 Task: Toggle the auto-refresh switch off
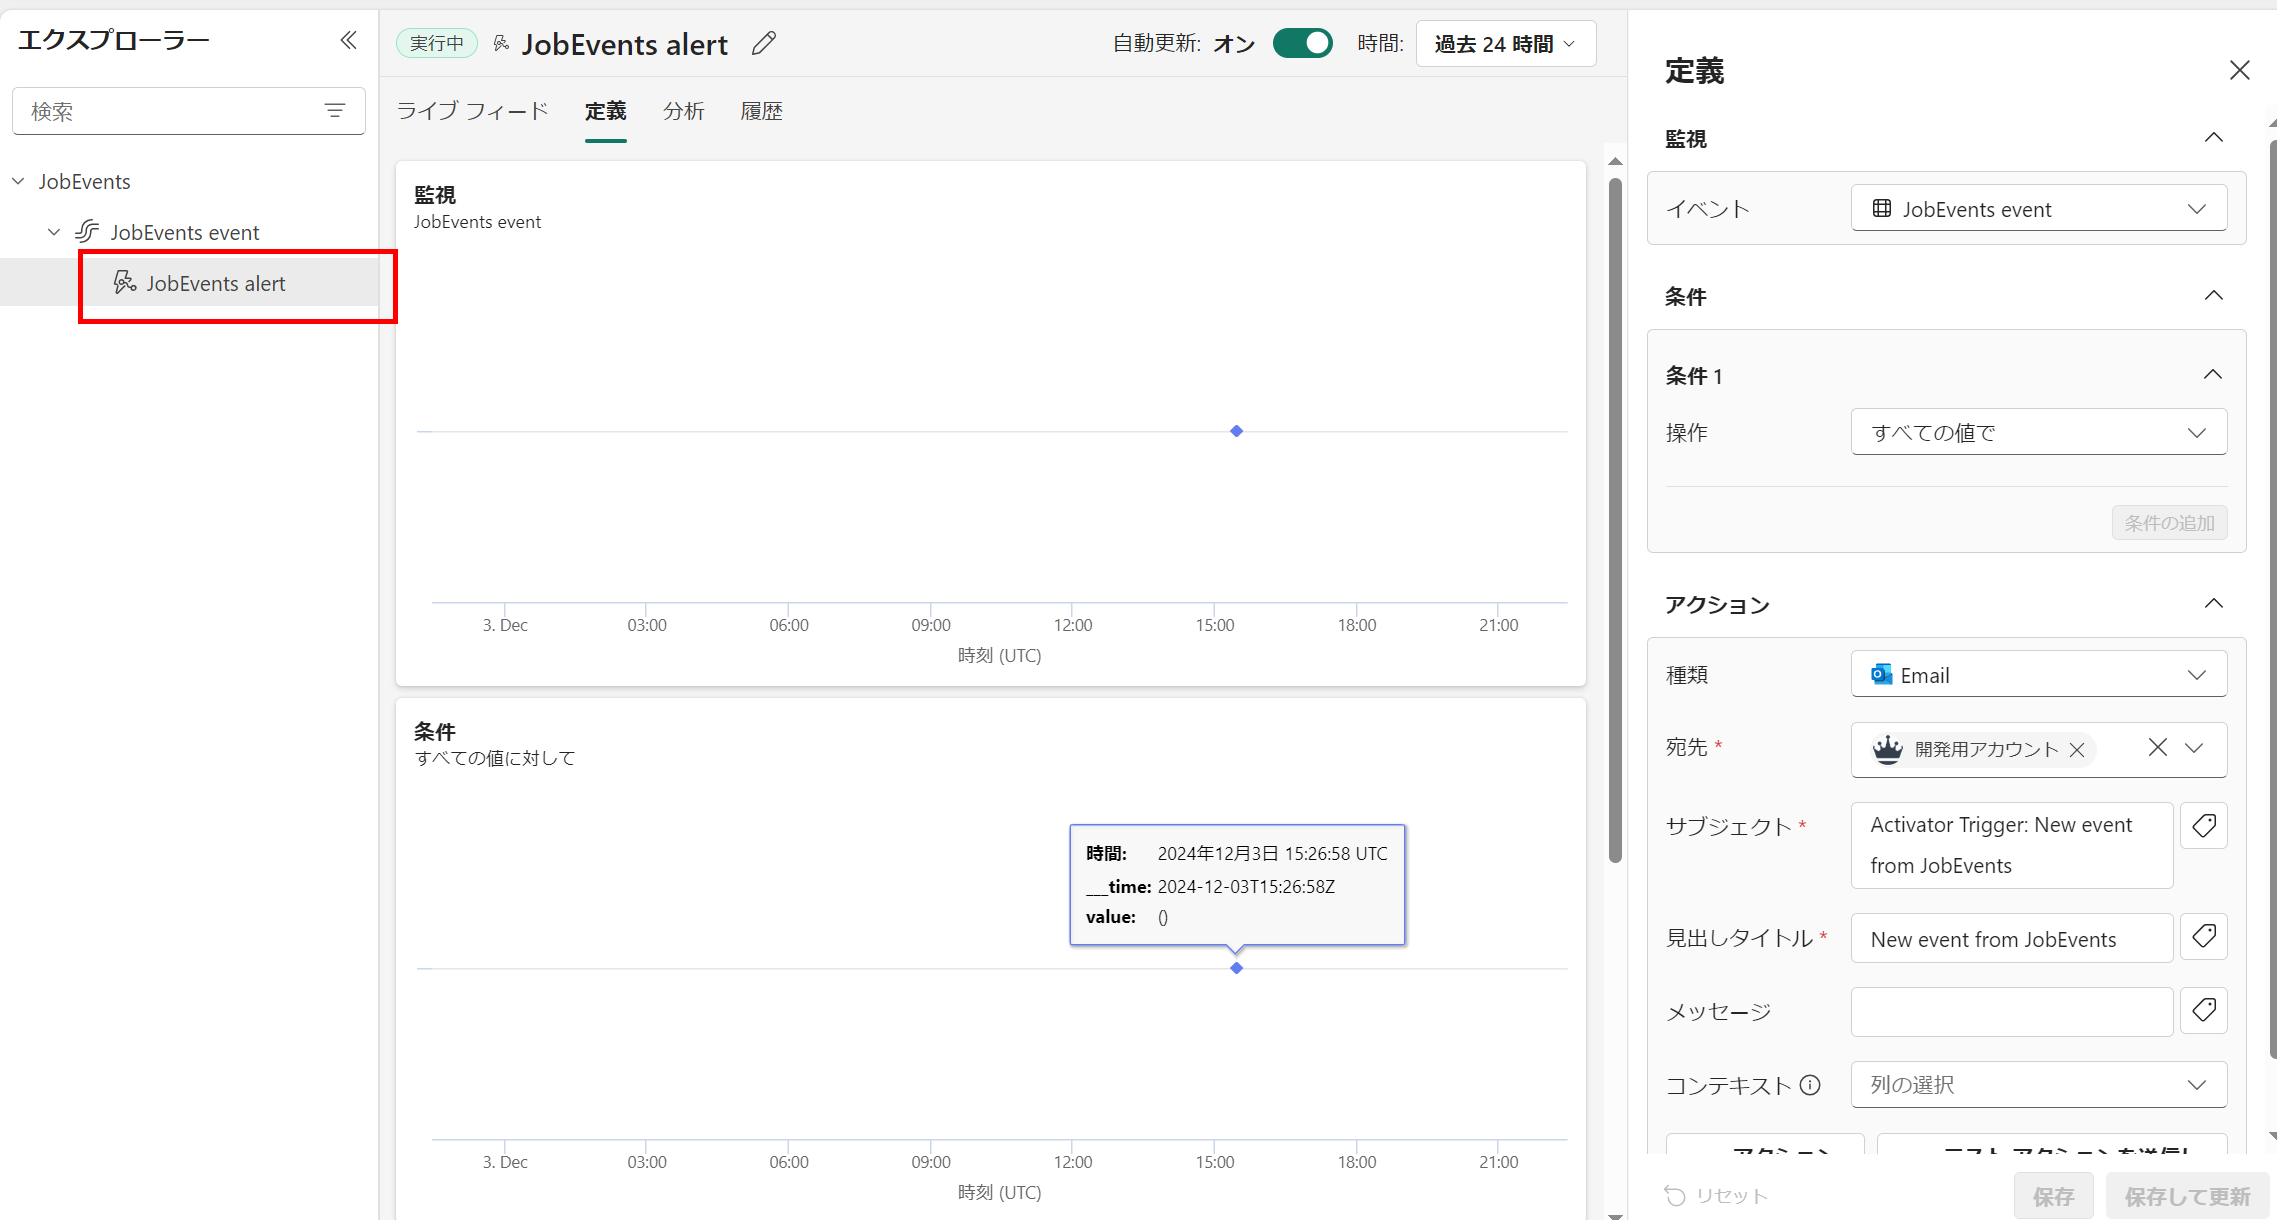click(x=1302, y=43)
